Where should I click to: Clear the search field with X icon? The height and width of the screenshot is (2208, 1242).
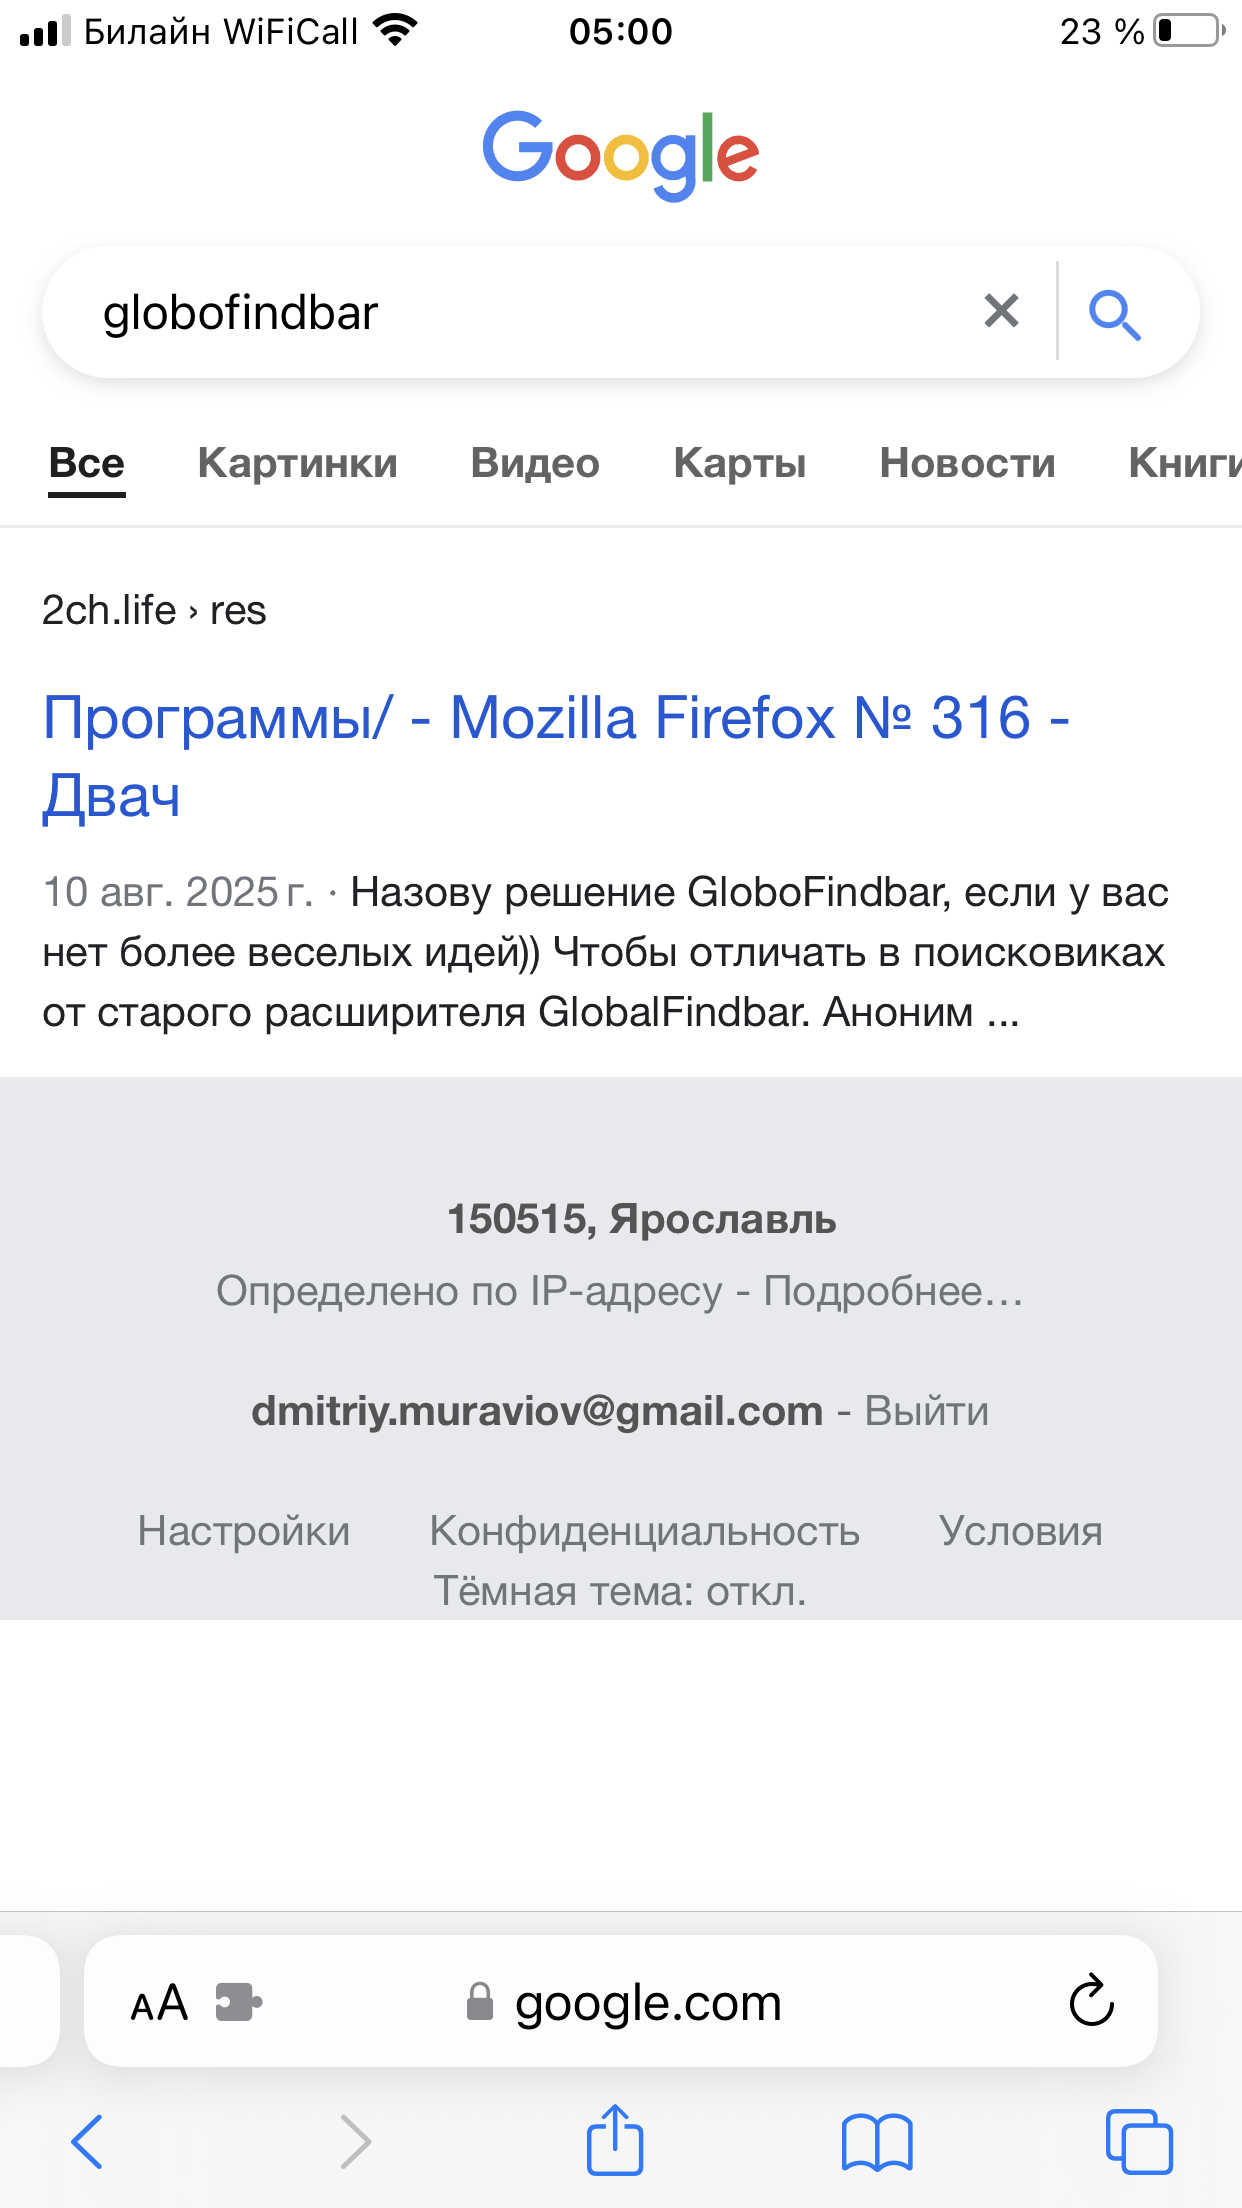[1001, 311]
